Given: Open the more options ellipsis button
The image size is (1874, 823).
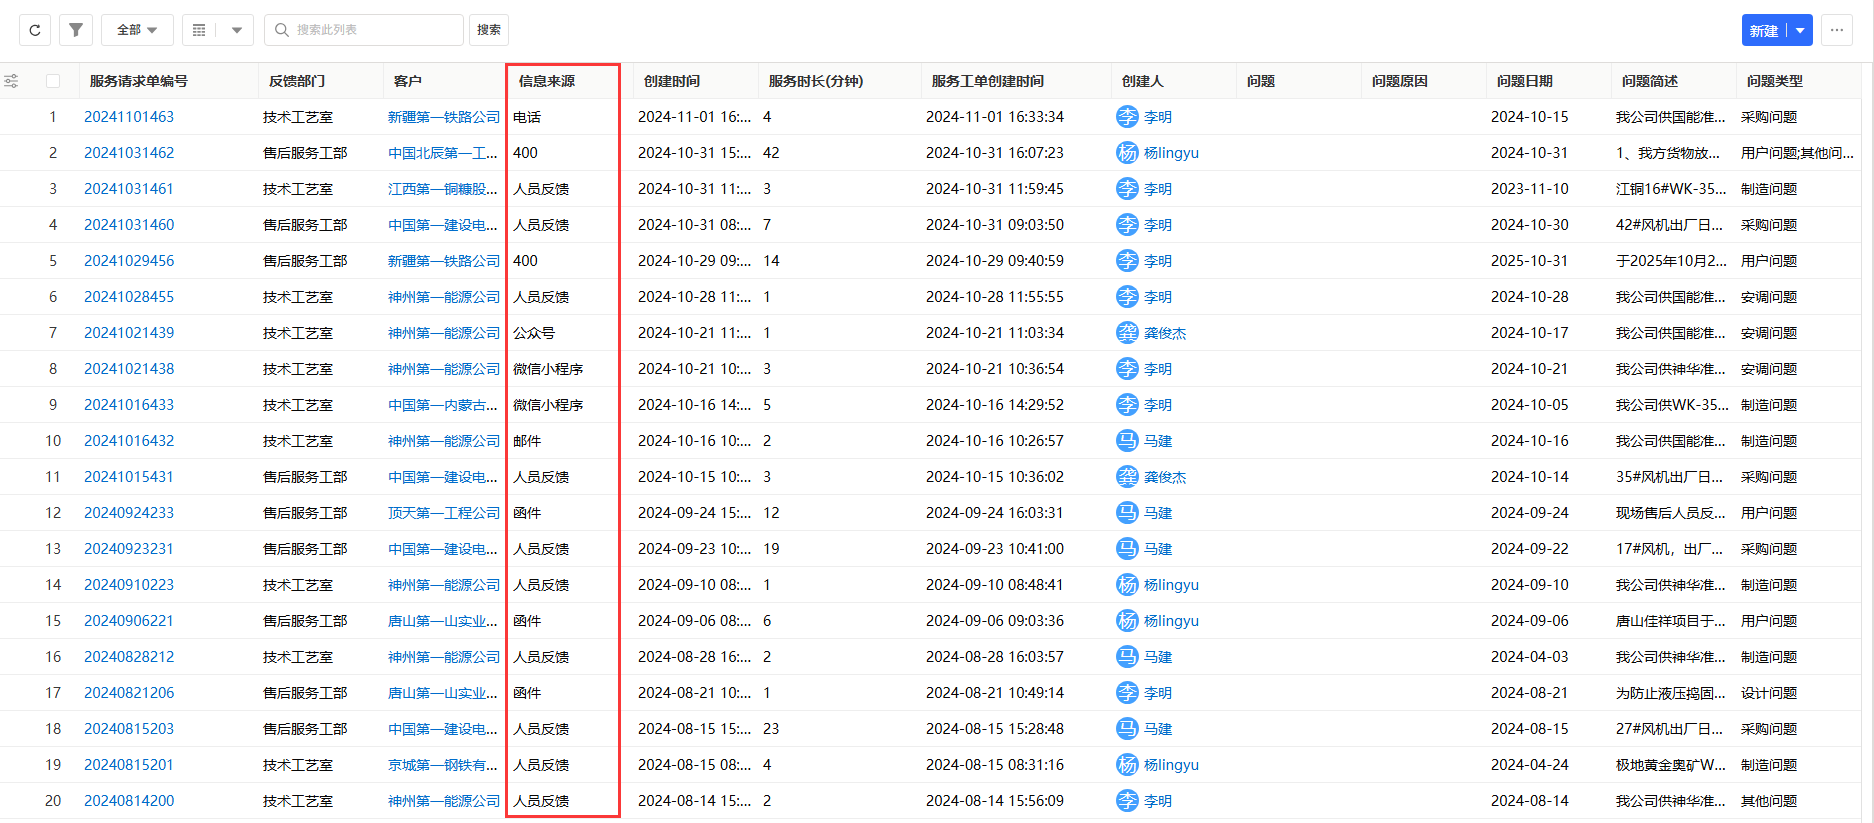Looking at the screenshot, I should click(x=1837, y=30).
